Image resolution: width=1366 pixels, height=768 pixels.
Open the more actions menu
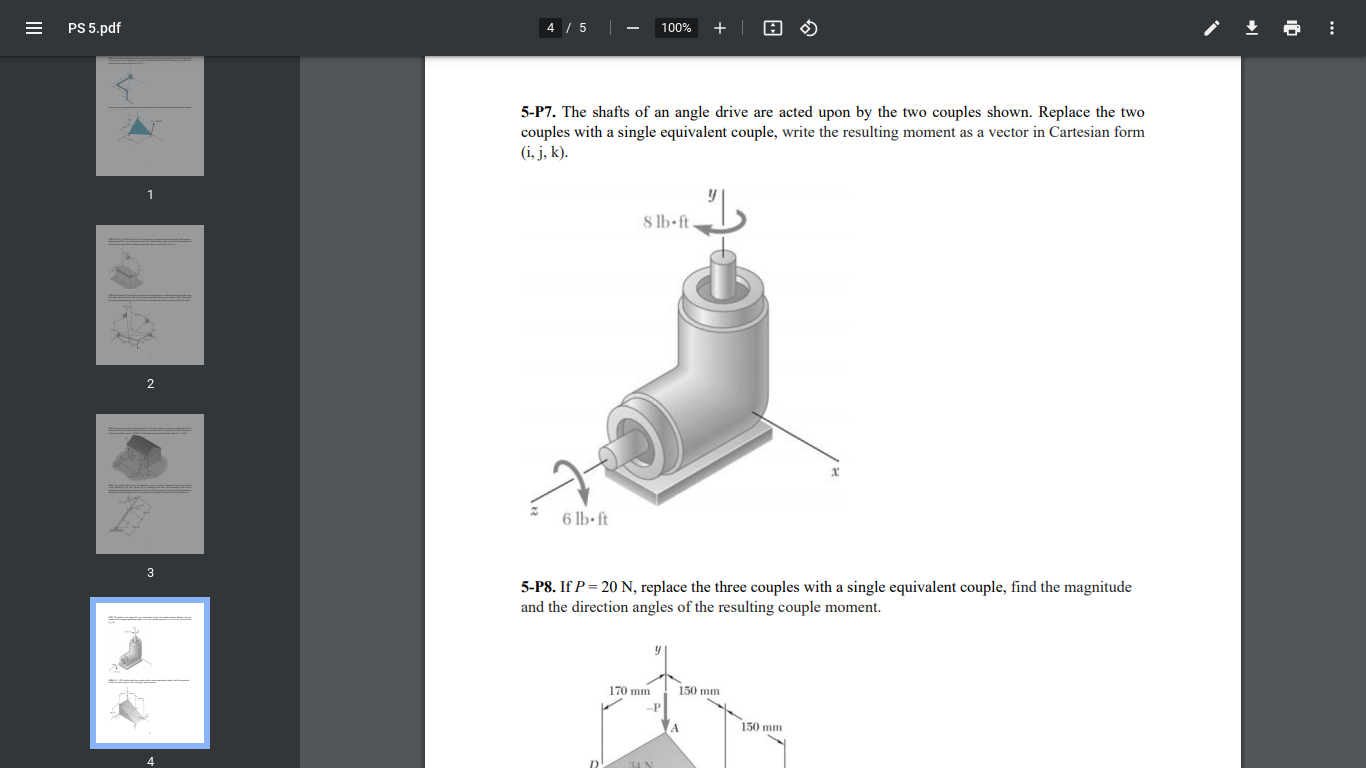[1332, 28]
